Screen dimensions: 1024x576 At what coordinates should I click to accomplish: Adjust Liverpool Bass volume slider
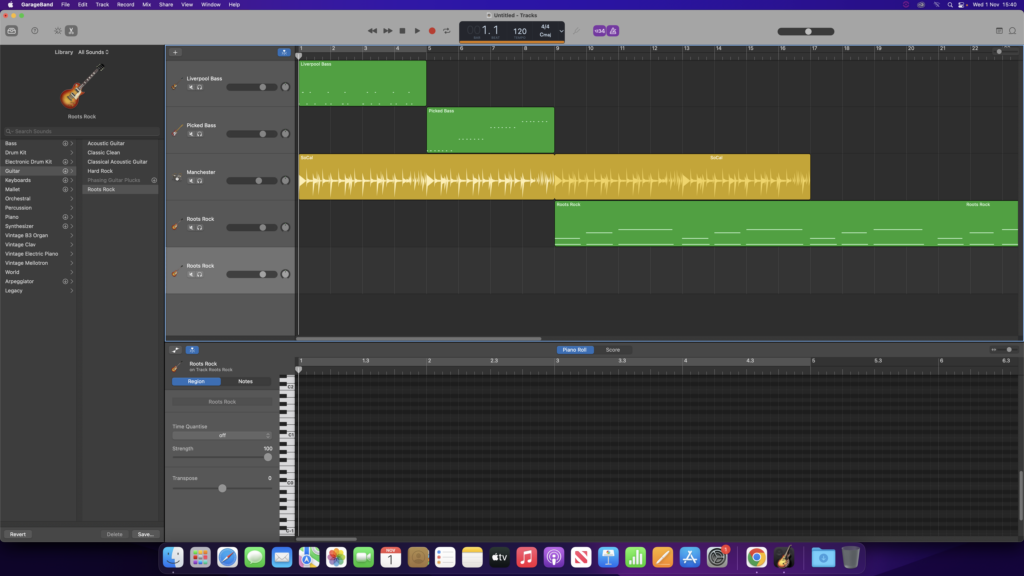tap(252, 87)
